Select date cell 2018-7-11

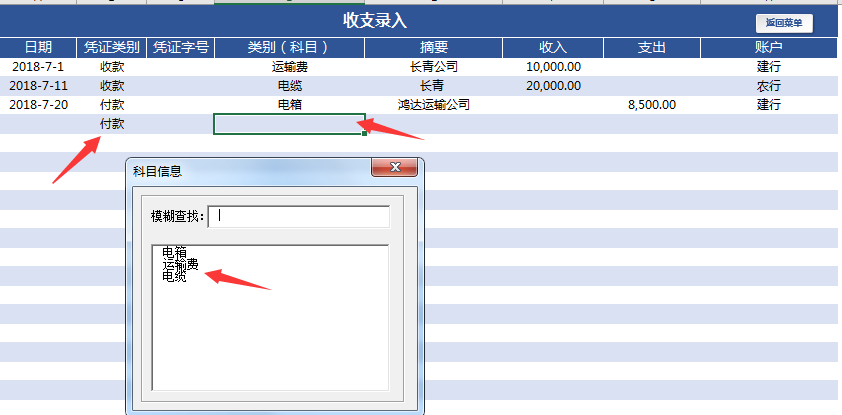pos(38,86)
